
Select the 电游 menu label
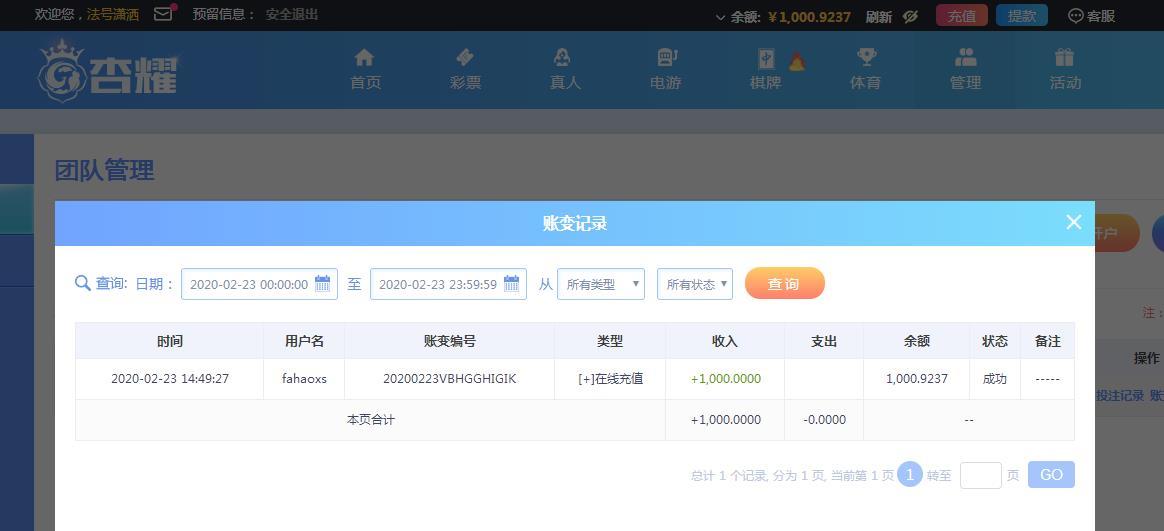click(665, 83)
